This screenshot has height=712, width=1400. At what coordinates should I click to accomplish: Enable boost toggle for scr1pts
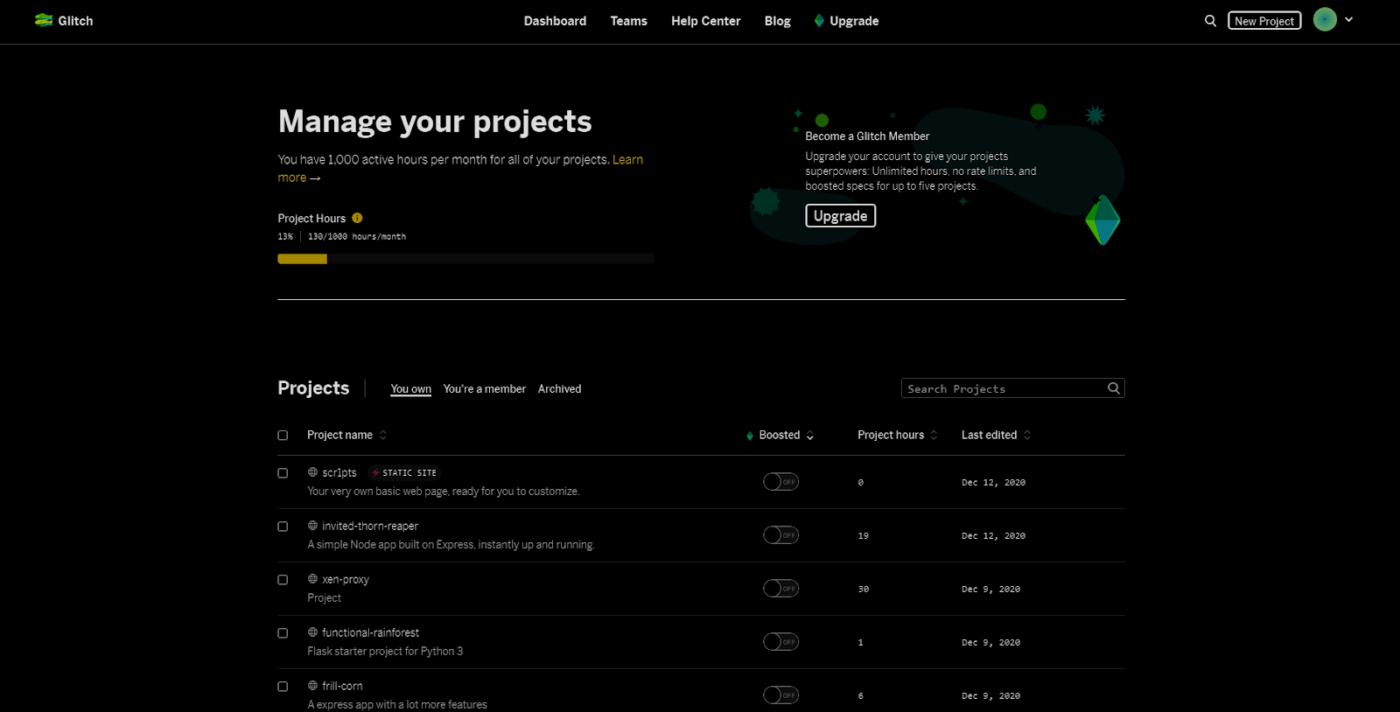pyautogui.click(x=780, y=482)
